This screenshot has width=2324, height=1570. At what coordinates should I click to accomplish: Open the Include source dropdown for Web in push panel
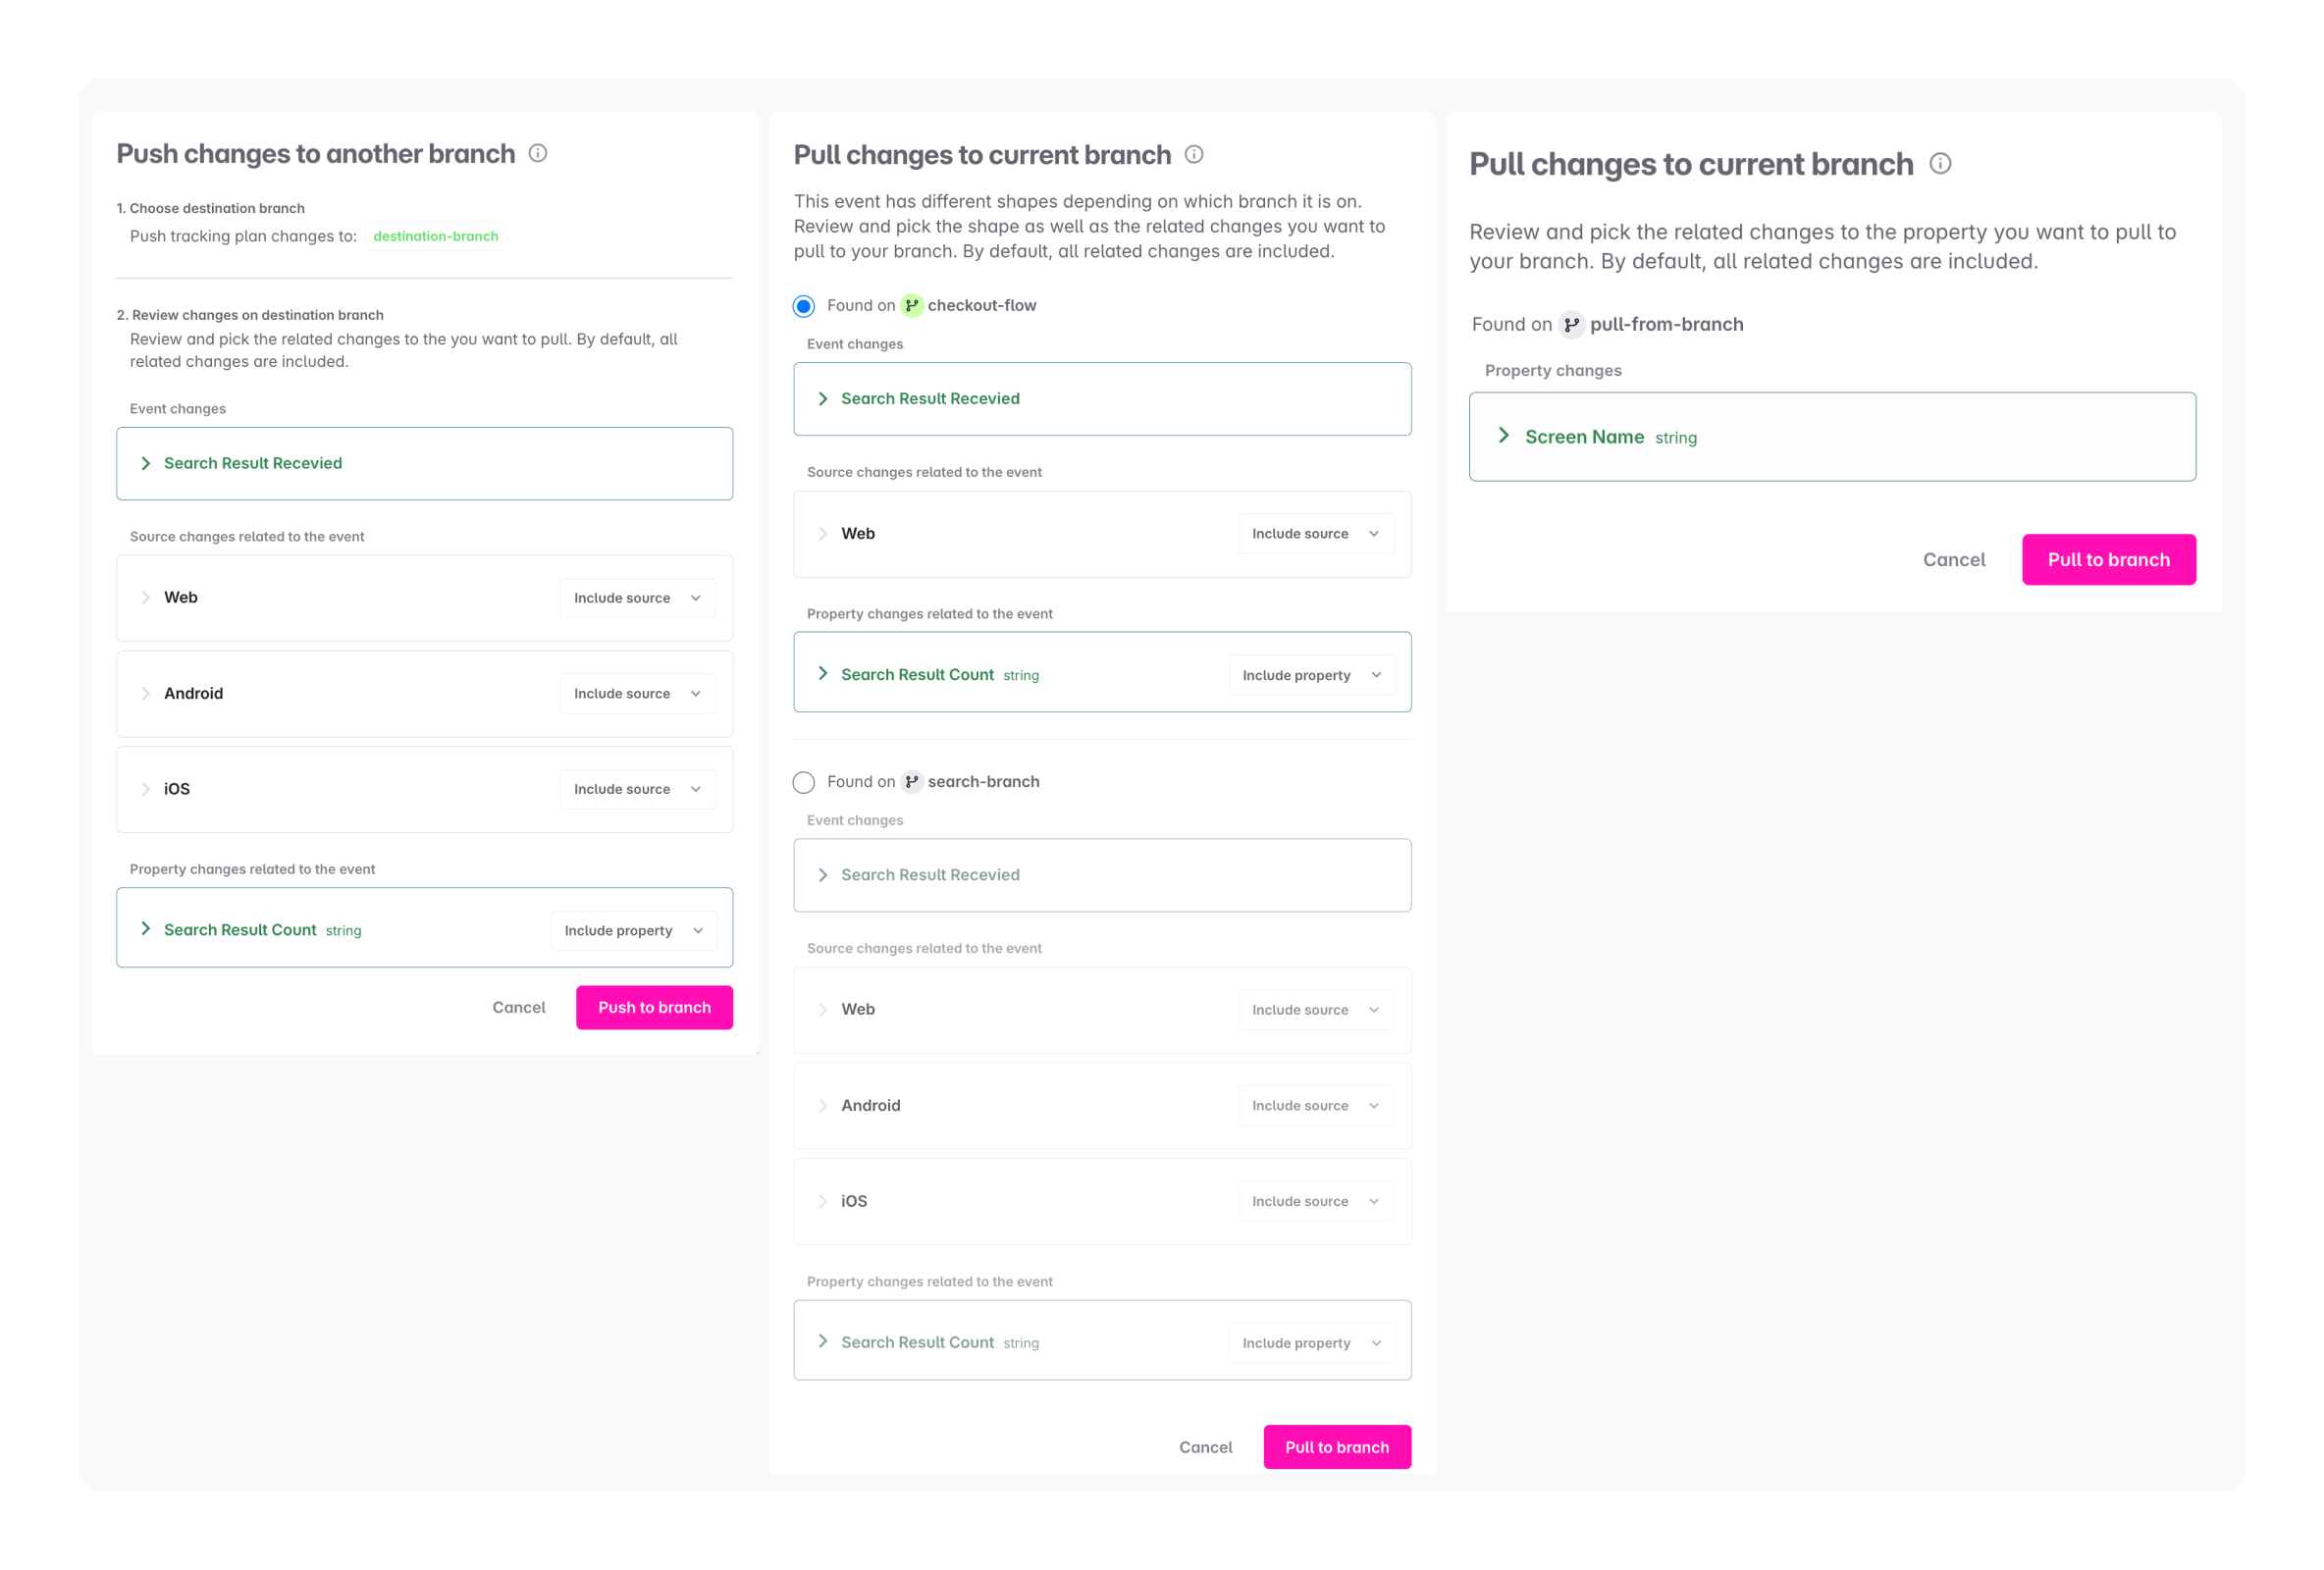637,597
